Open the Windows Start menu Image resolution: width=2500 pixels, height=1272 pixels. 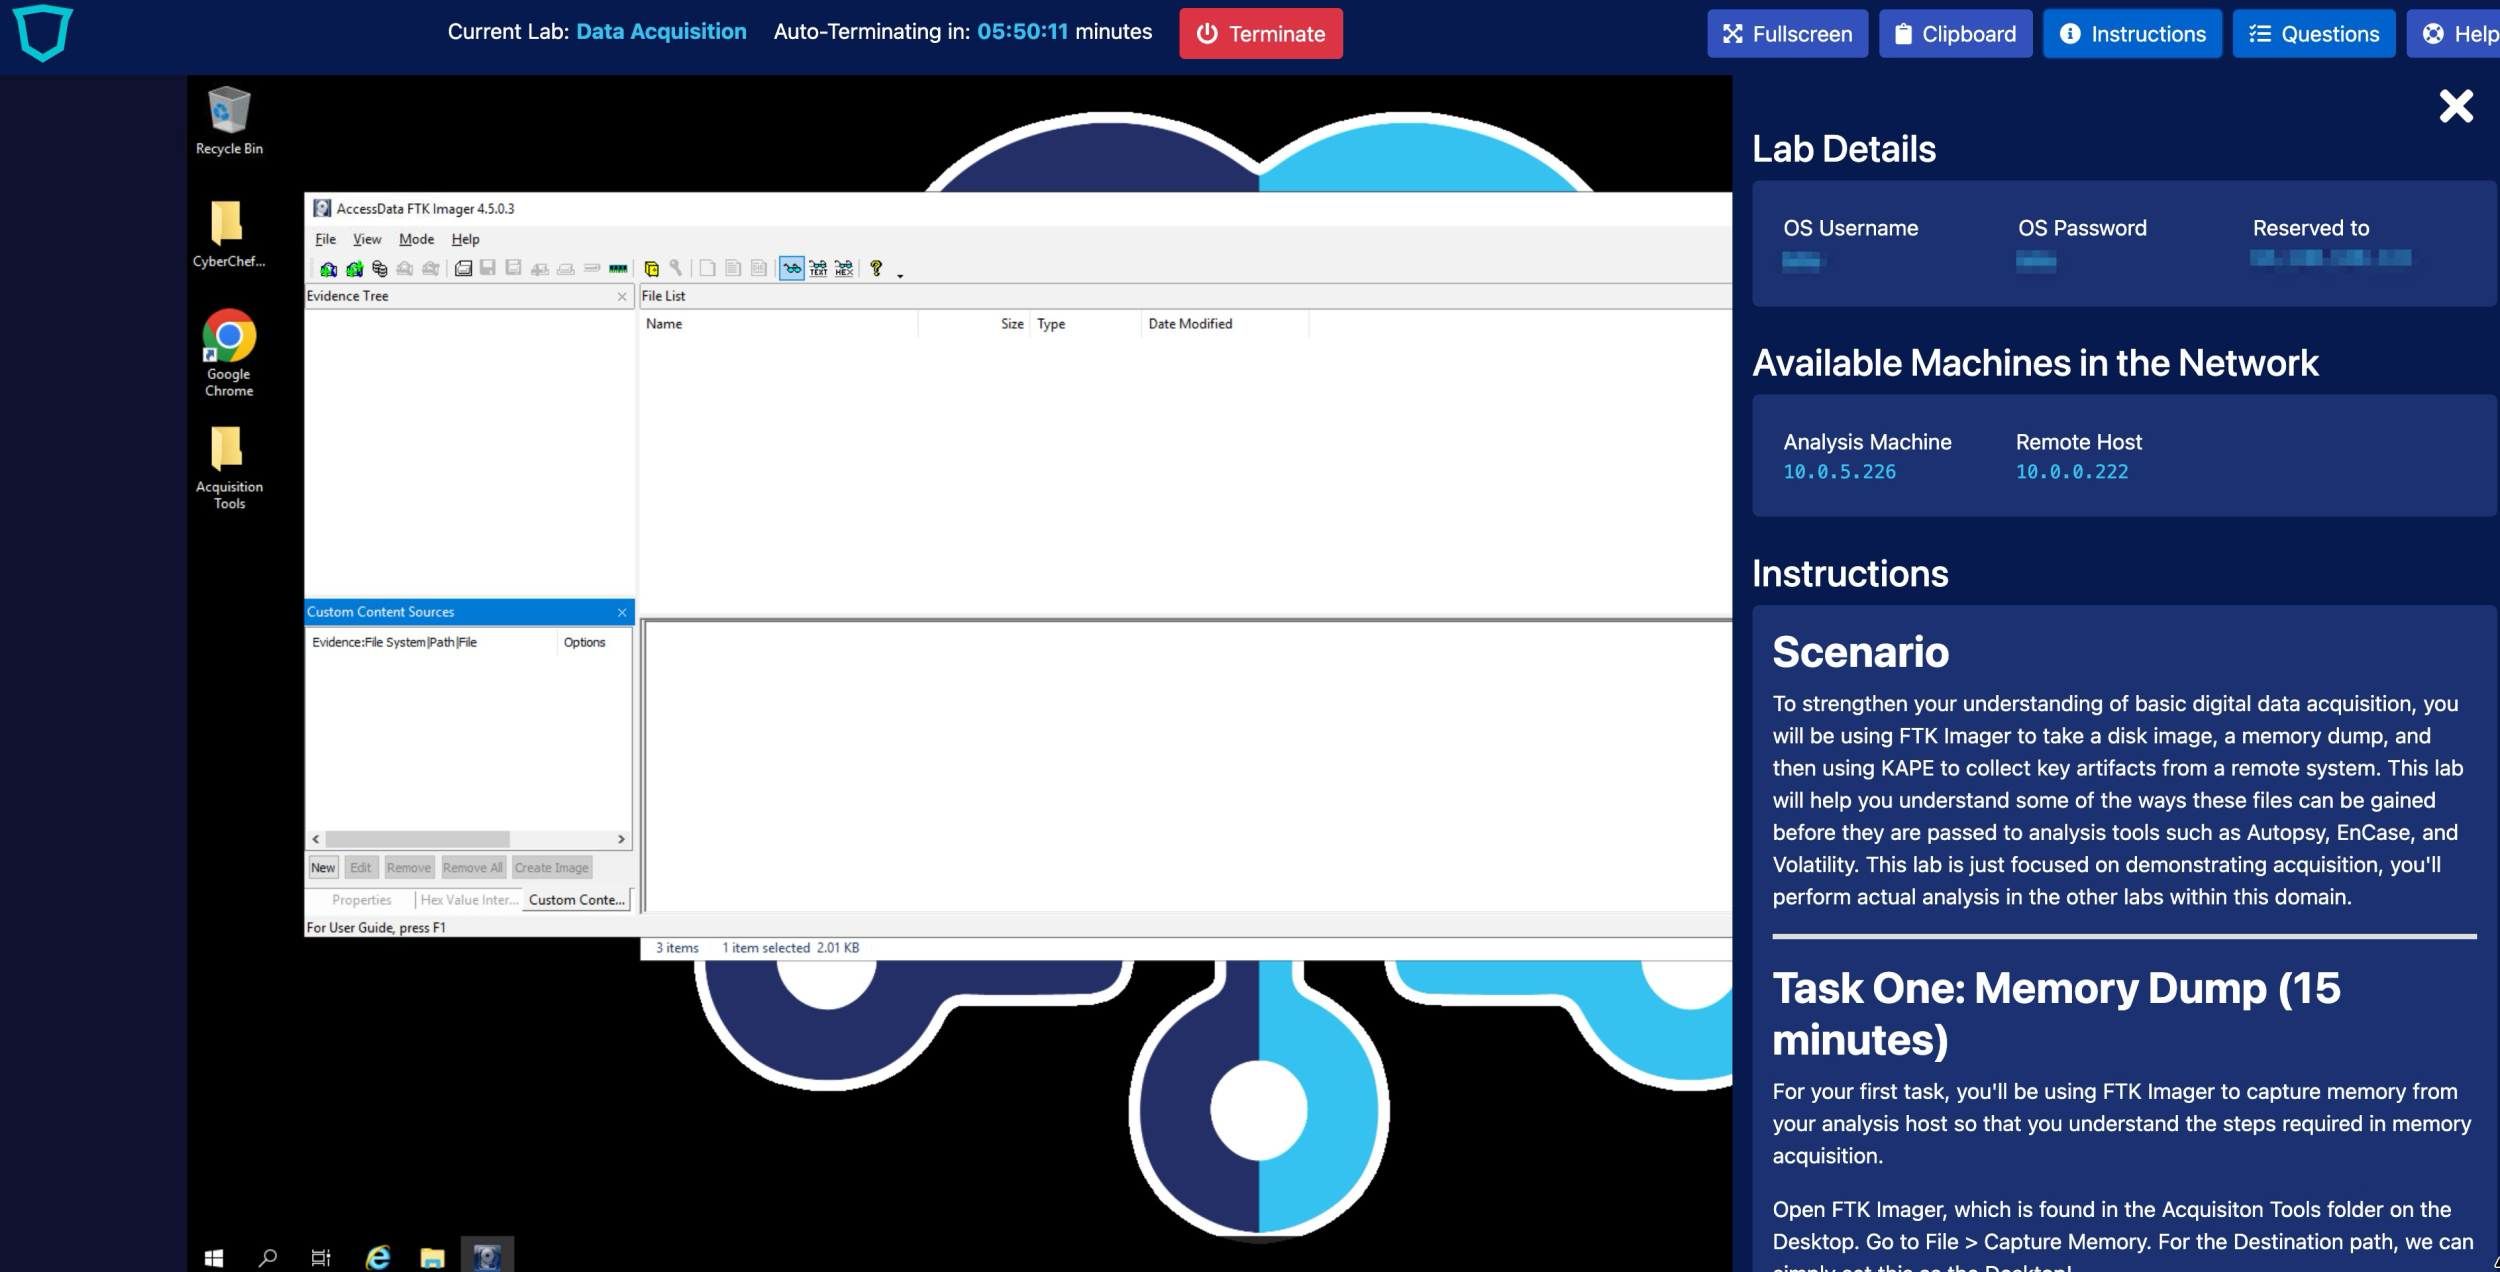coord(213,1258)
